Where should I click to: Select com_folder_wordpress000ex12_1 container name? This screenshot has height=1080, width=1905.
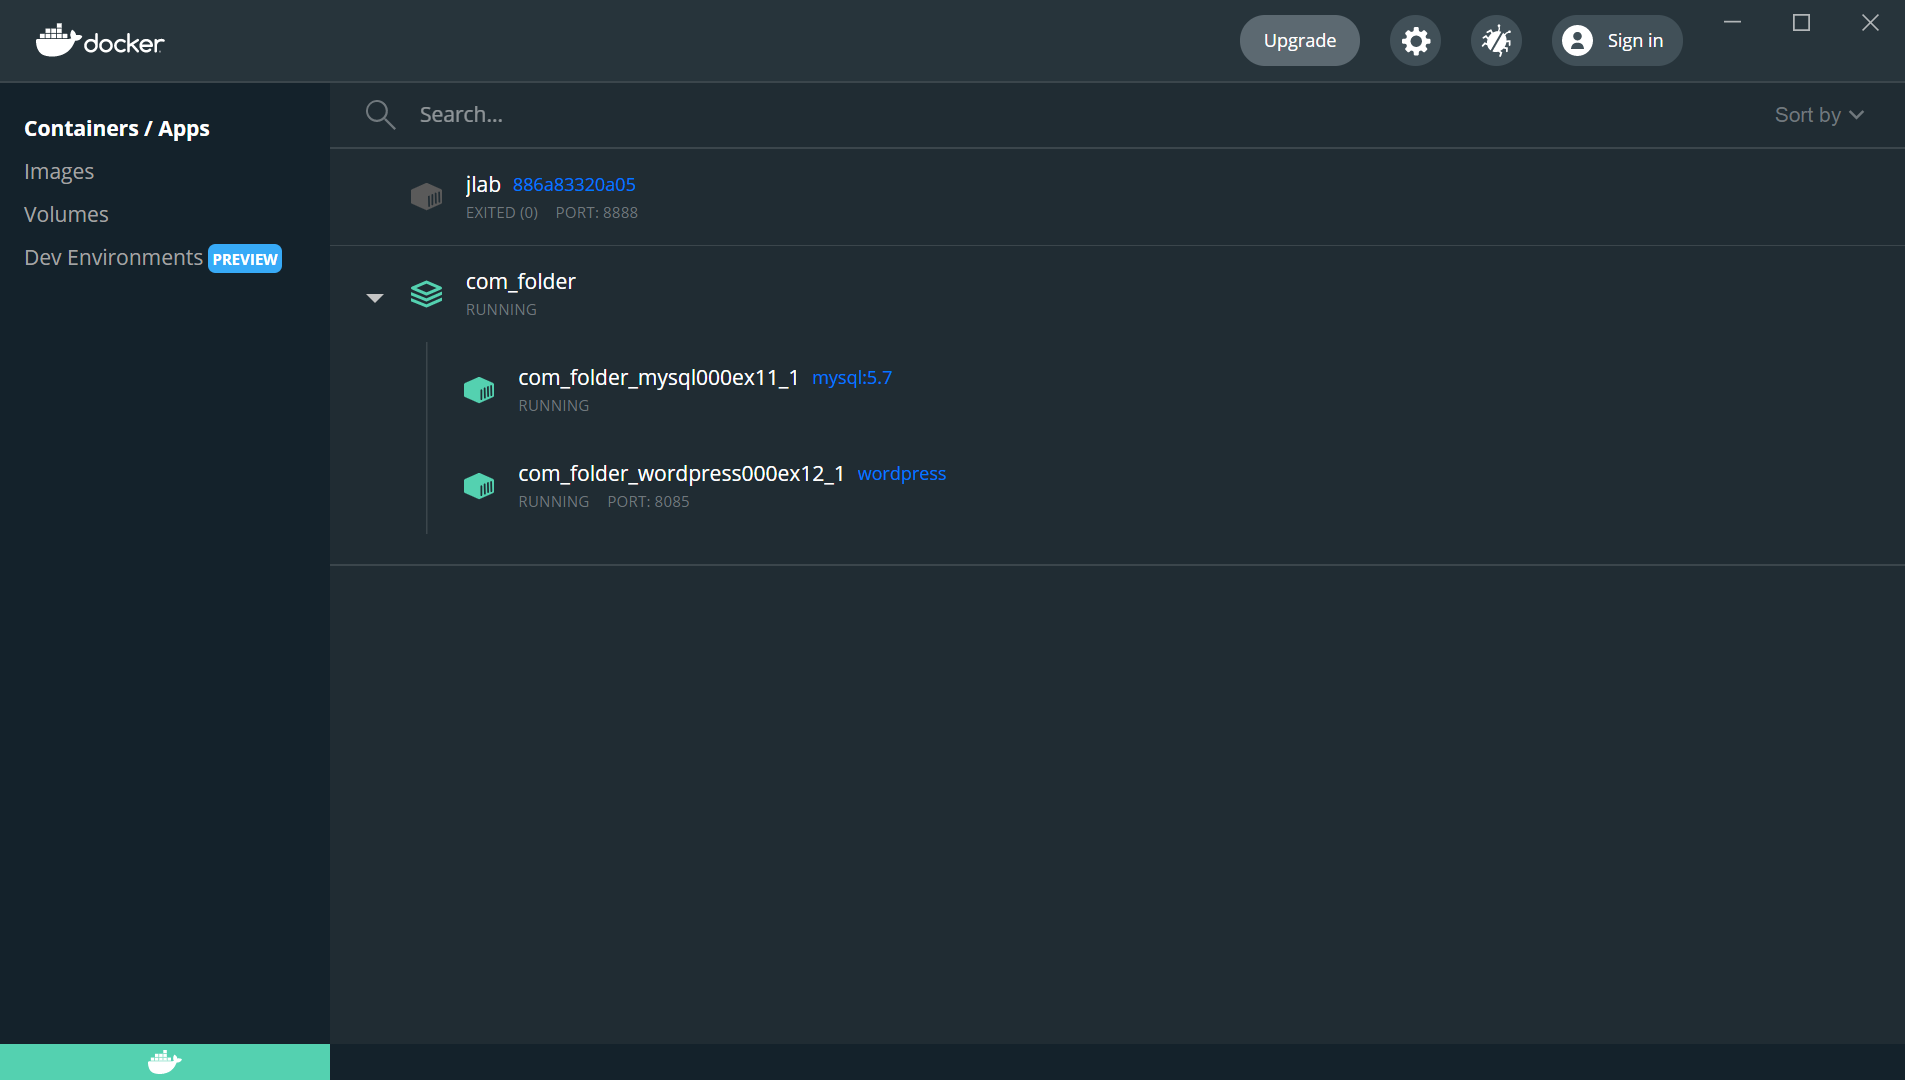pyautogui.click(x=681, y=473)
